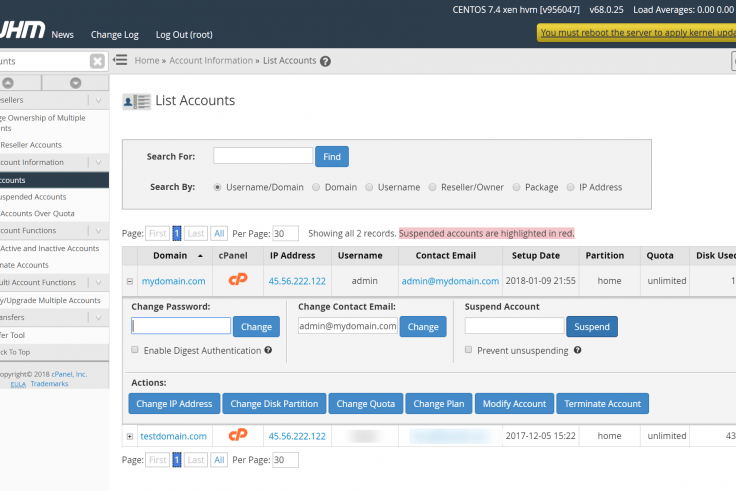This screenshot has height=491, width=736.
Task: Clear the sidebar search with the X icon
Action: (x=97, y=61)
